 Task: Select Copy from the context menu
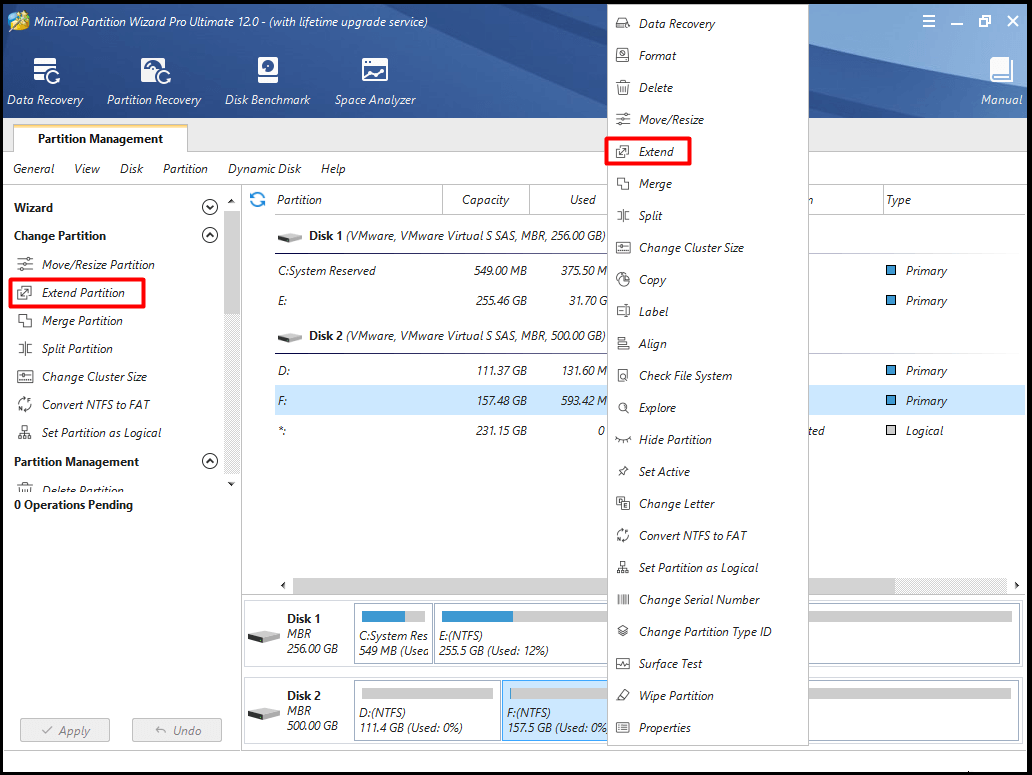pyautogui.click(x=708, y=280)
